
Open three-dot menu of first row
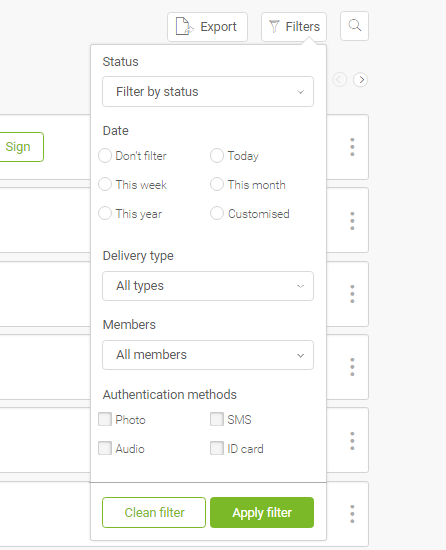click(352, 147)
